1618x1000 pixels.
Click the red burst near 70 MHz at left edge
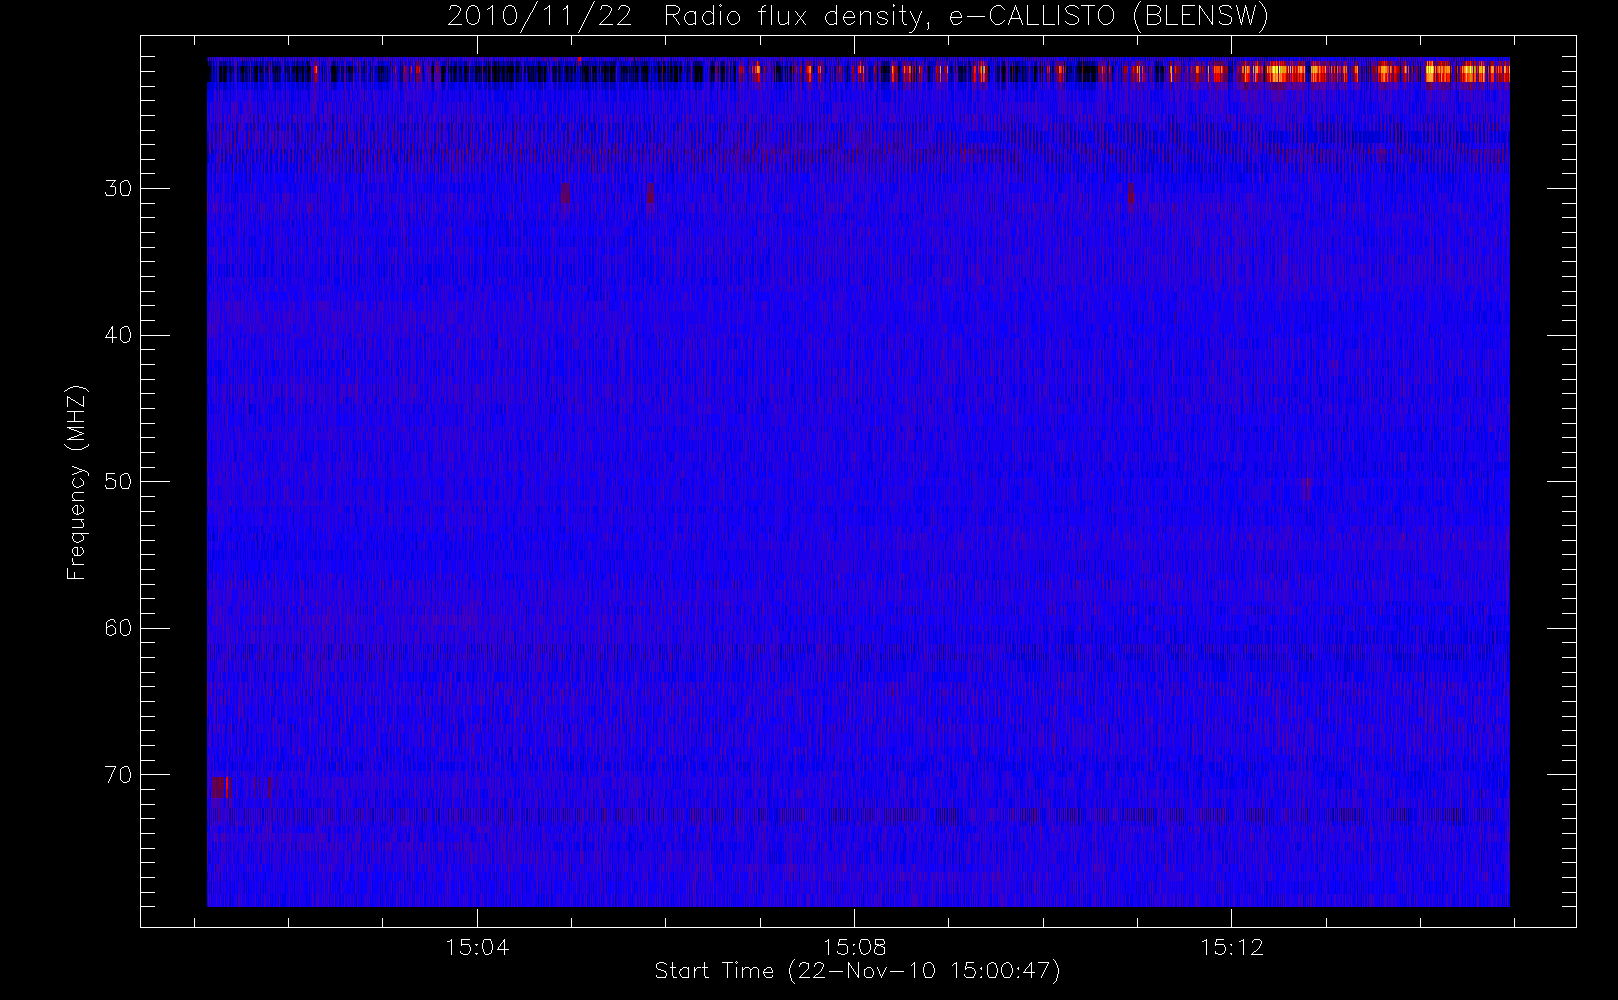[220, 787]
